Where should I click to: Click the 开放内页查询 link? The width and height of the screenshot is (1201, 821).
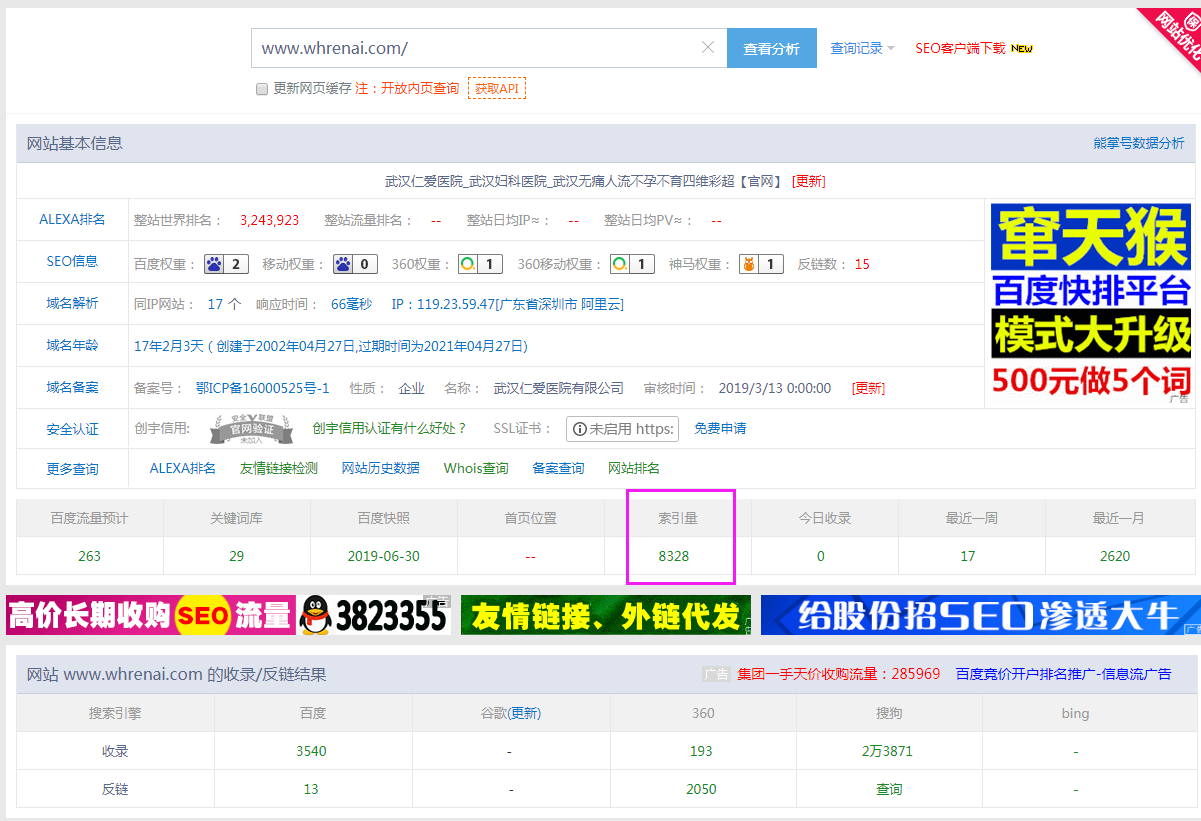tap(420, 88)
